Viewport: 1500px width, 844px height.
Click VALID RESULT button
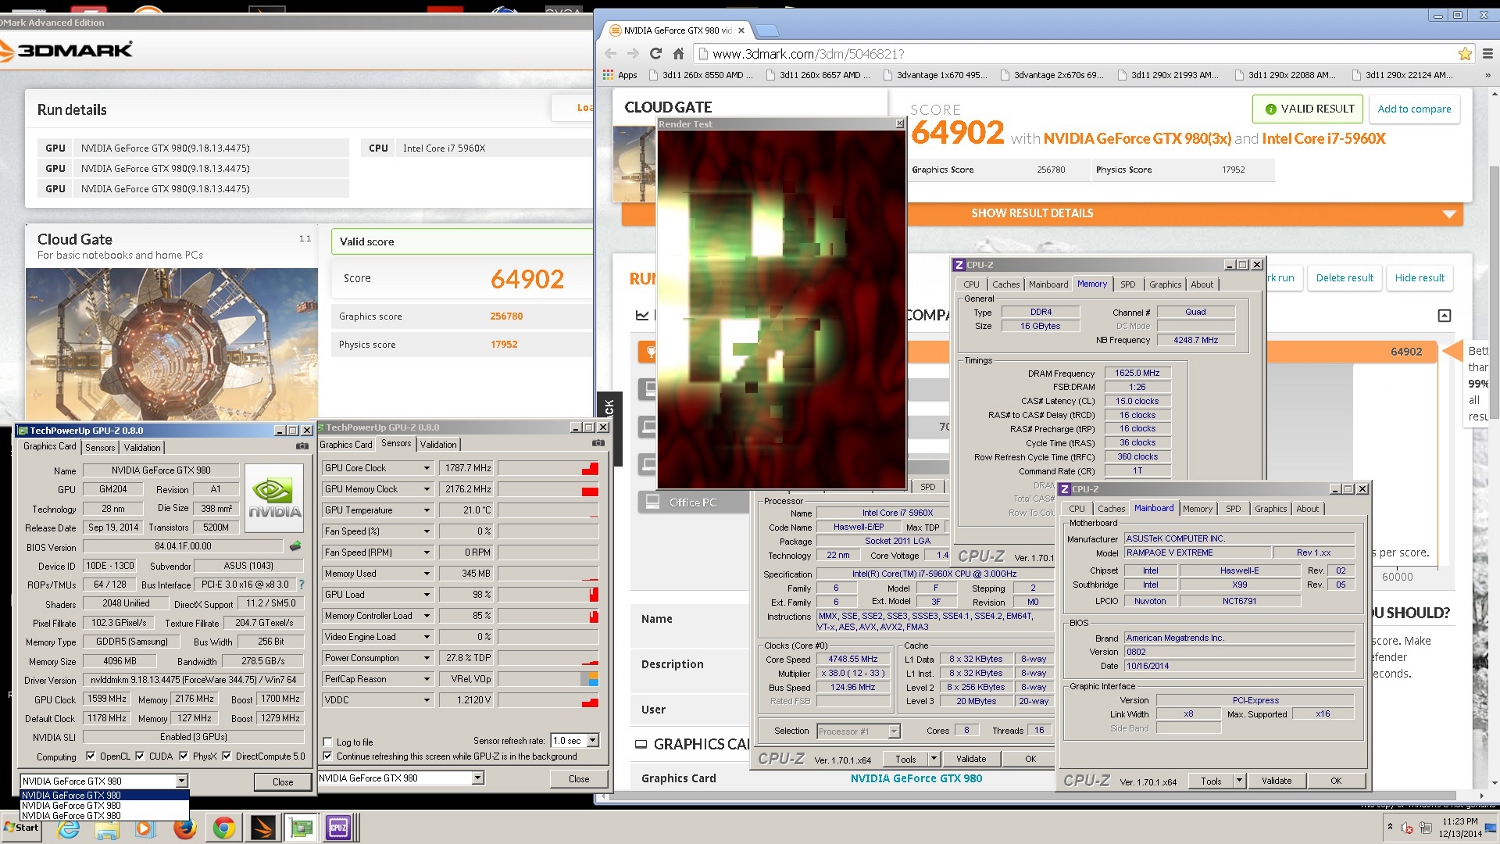coord(1309,109)
